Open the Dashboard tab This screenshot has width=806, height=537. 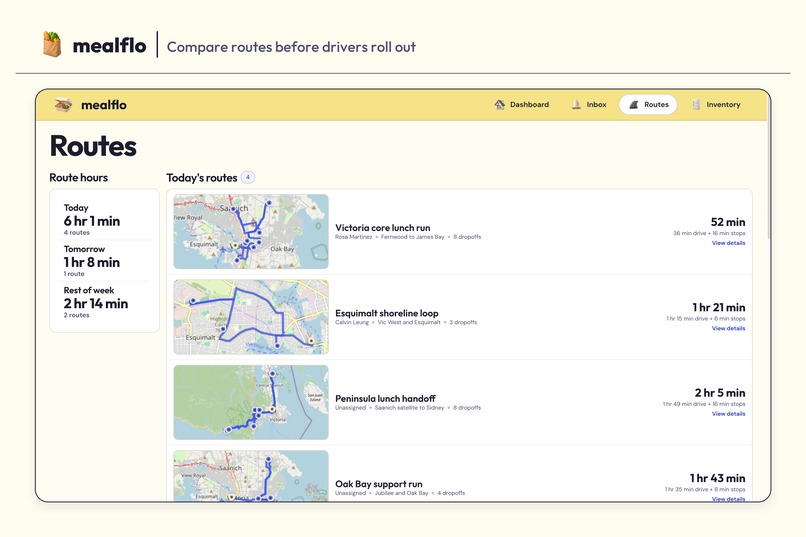521,105
